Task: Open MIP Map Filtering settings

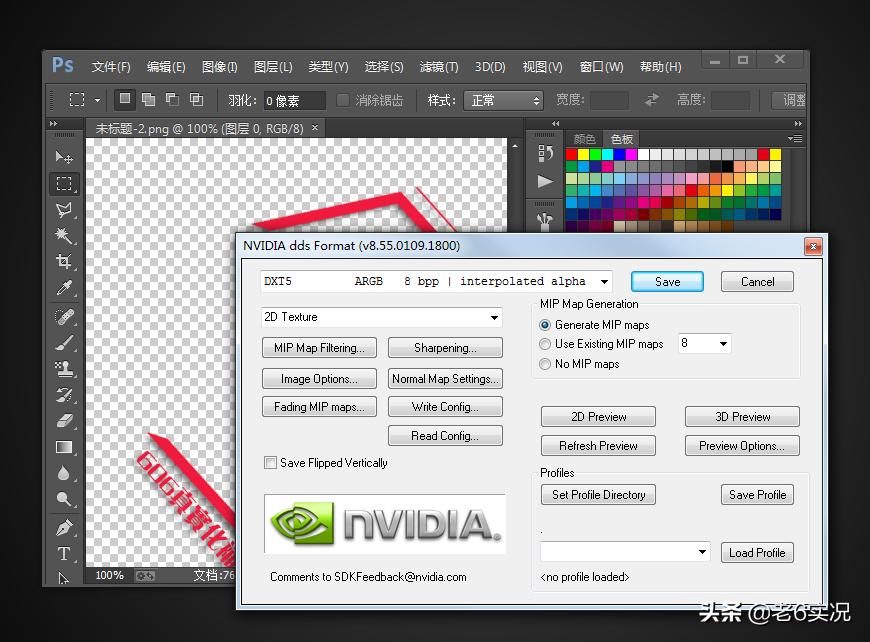Action: [319, 348]
